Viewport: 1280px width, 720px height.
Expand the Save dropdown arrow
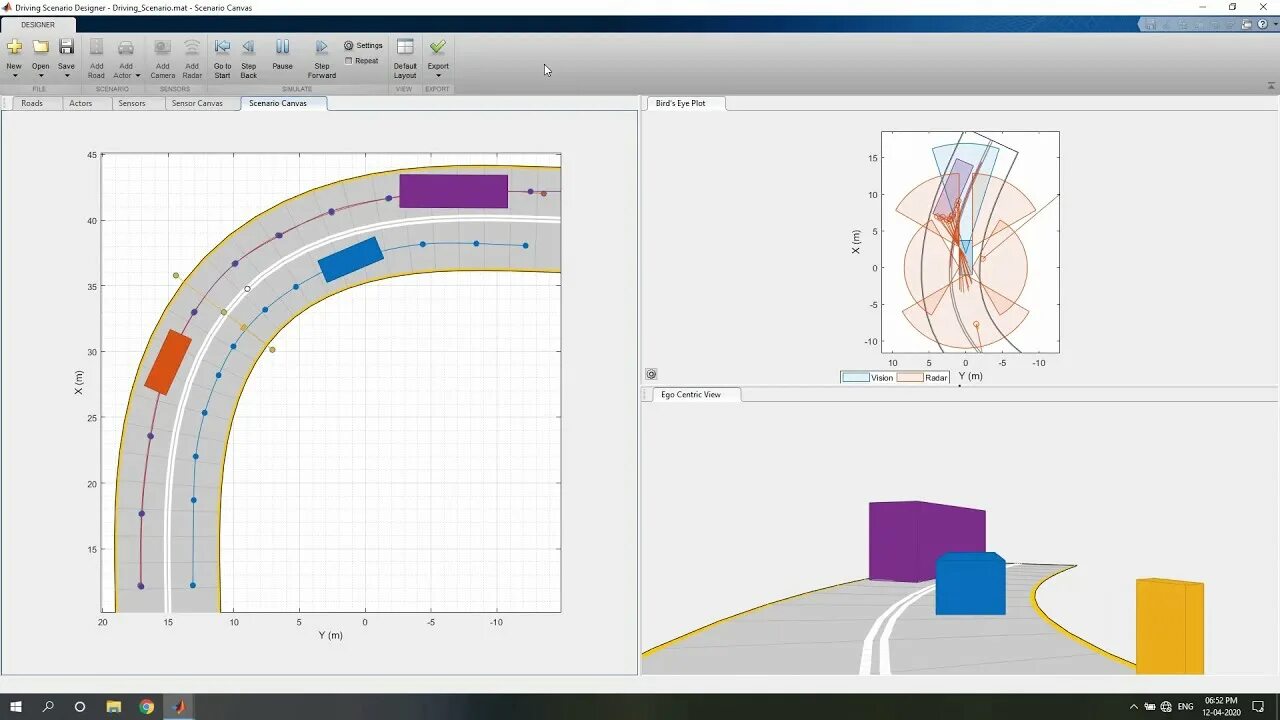[x=66, y=76]
